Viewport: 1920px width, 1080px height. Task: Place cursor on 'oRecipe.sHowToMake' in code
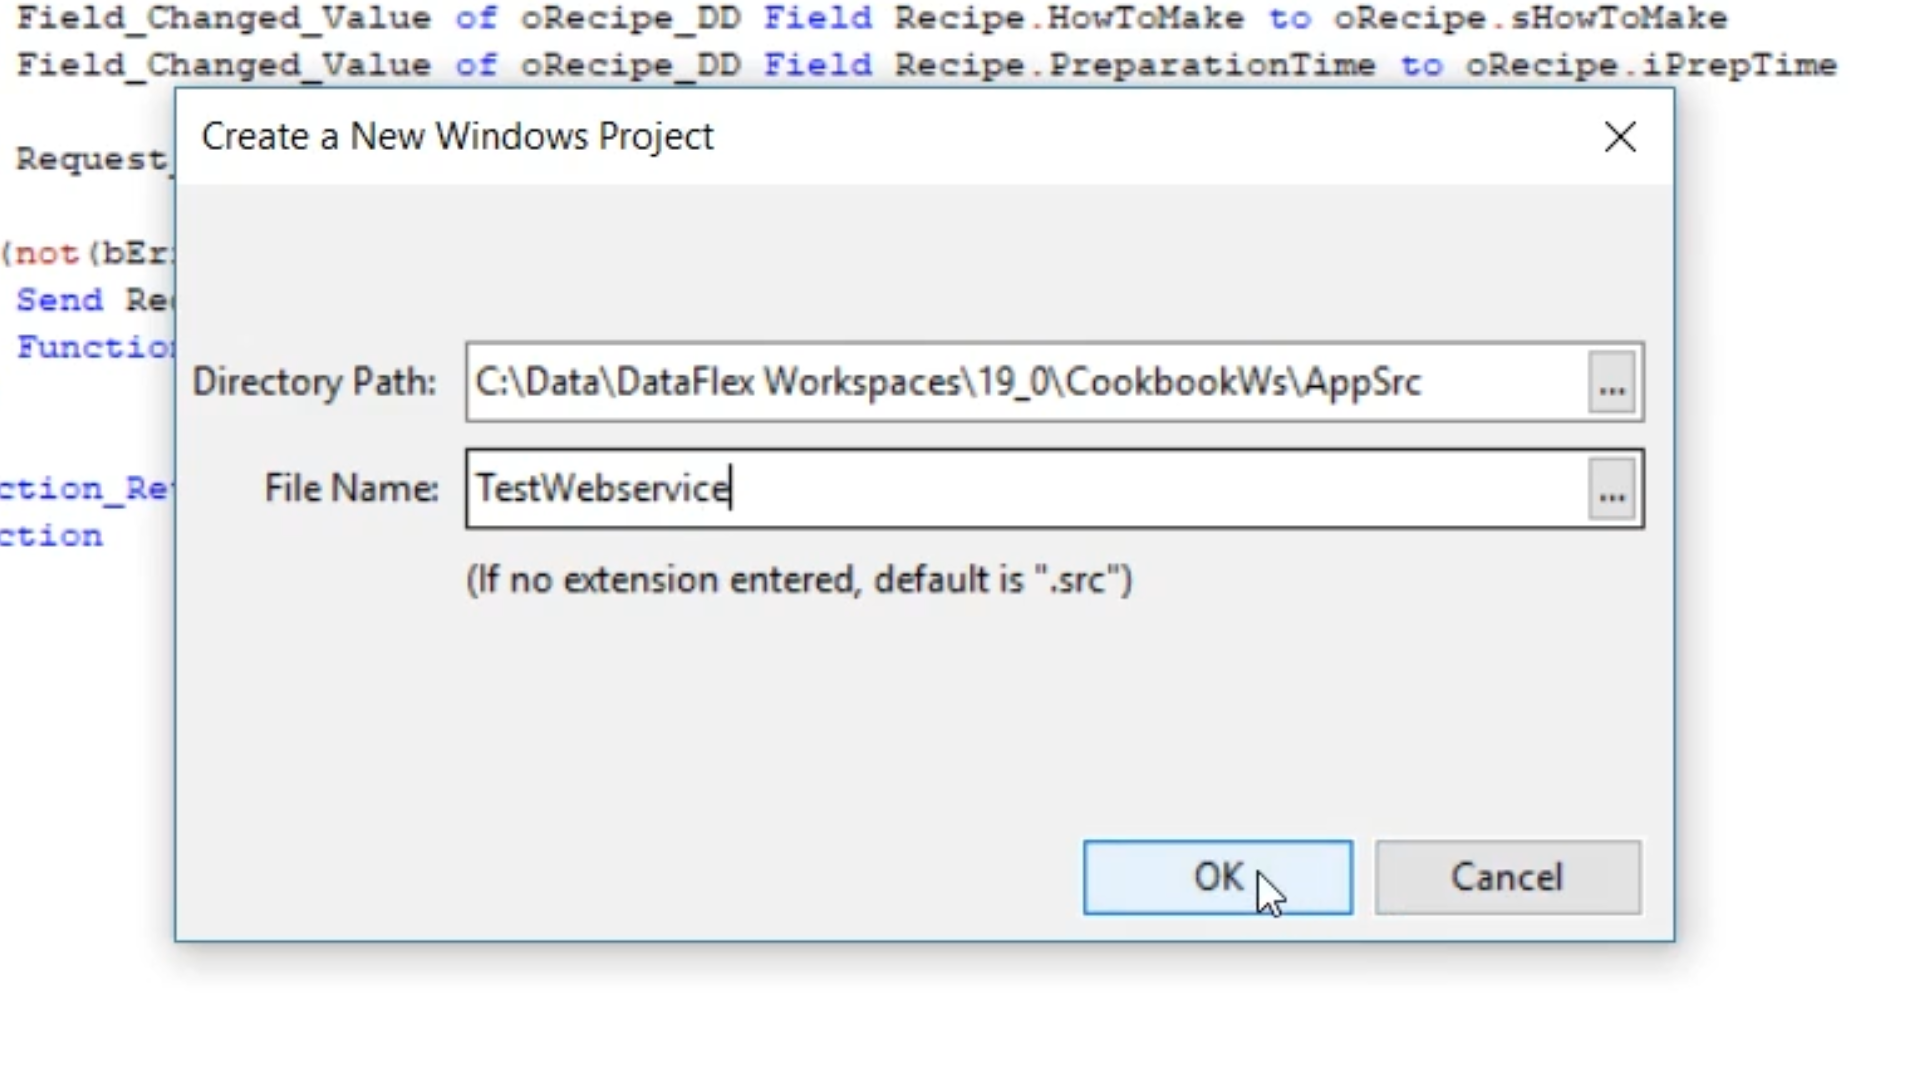point(1530,18)
